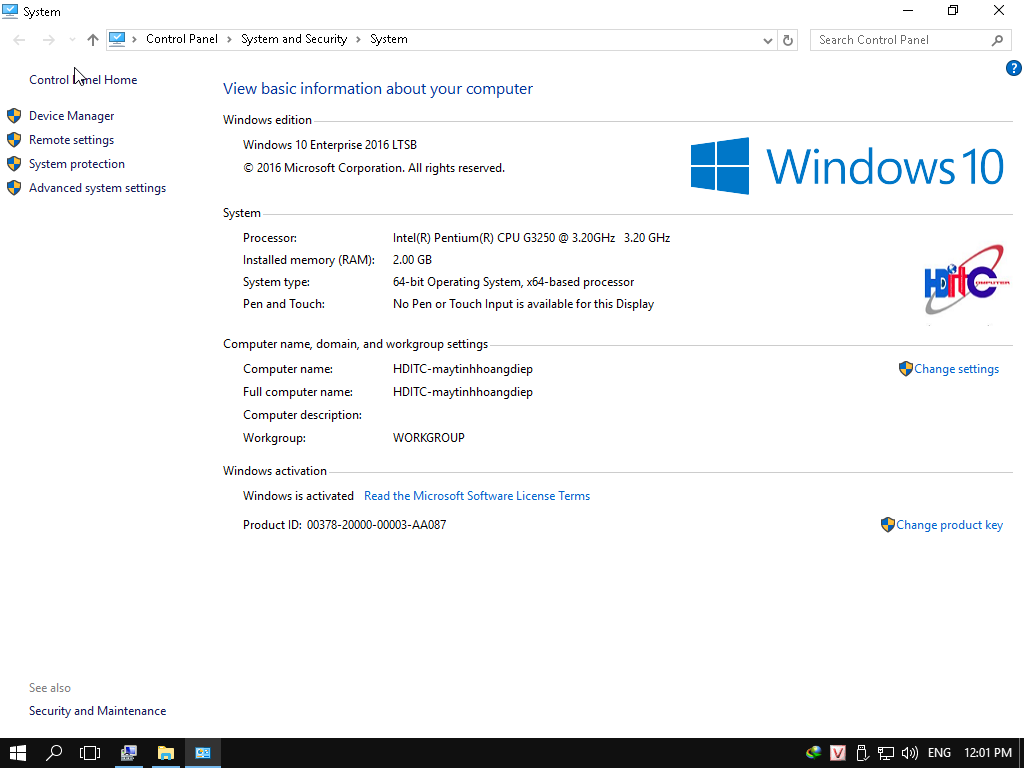
Task: Go up one level with Up arrow
Action: pyautogui.click(x=93, y=40)
